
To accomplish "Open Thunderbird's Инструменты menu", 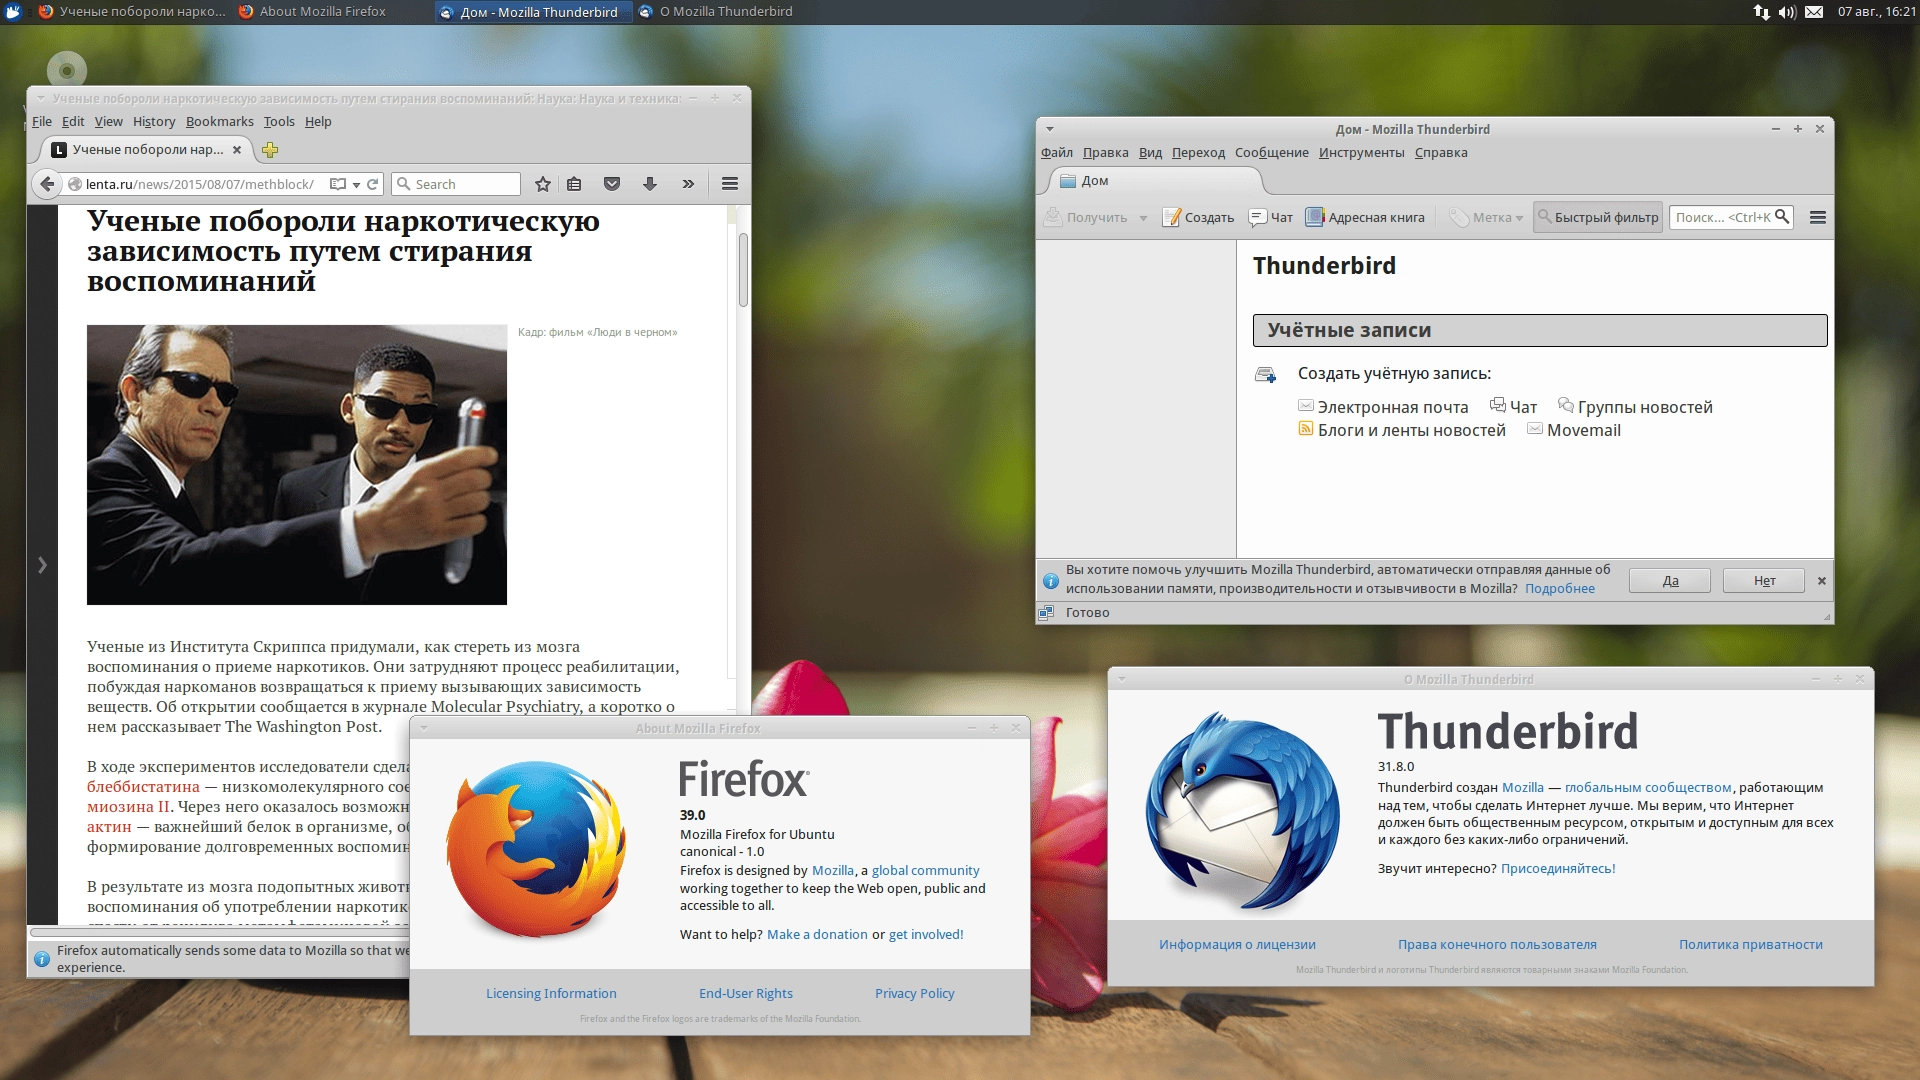I will tap(1361, 153).
